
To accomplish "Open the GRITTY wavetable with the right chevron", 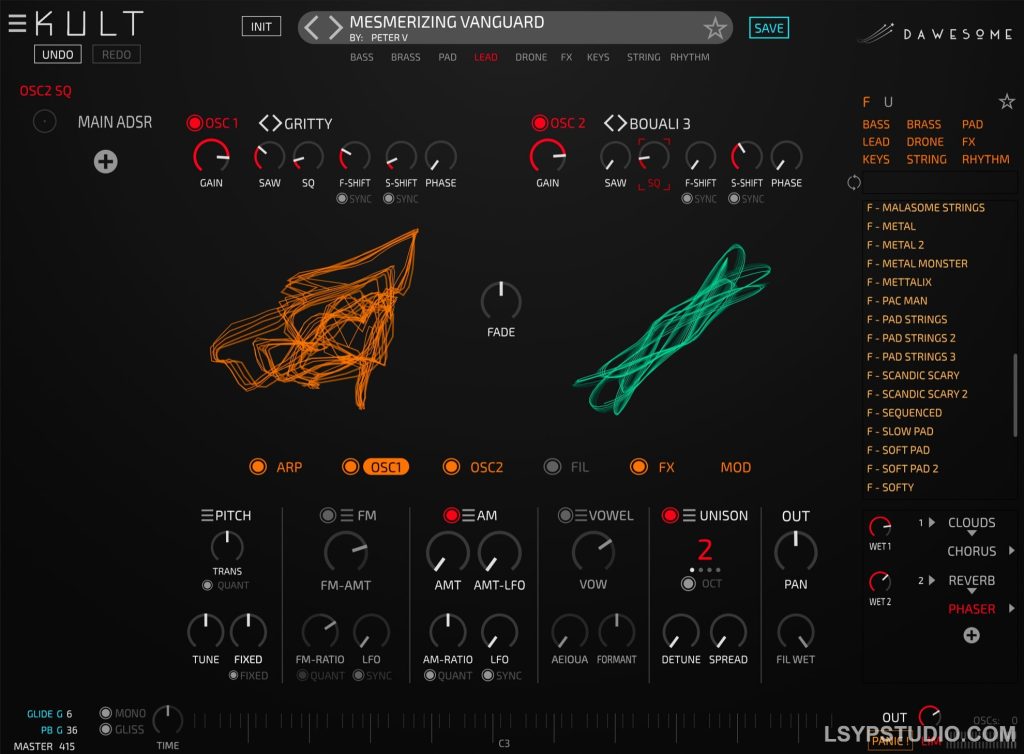I will point(277,123).
